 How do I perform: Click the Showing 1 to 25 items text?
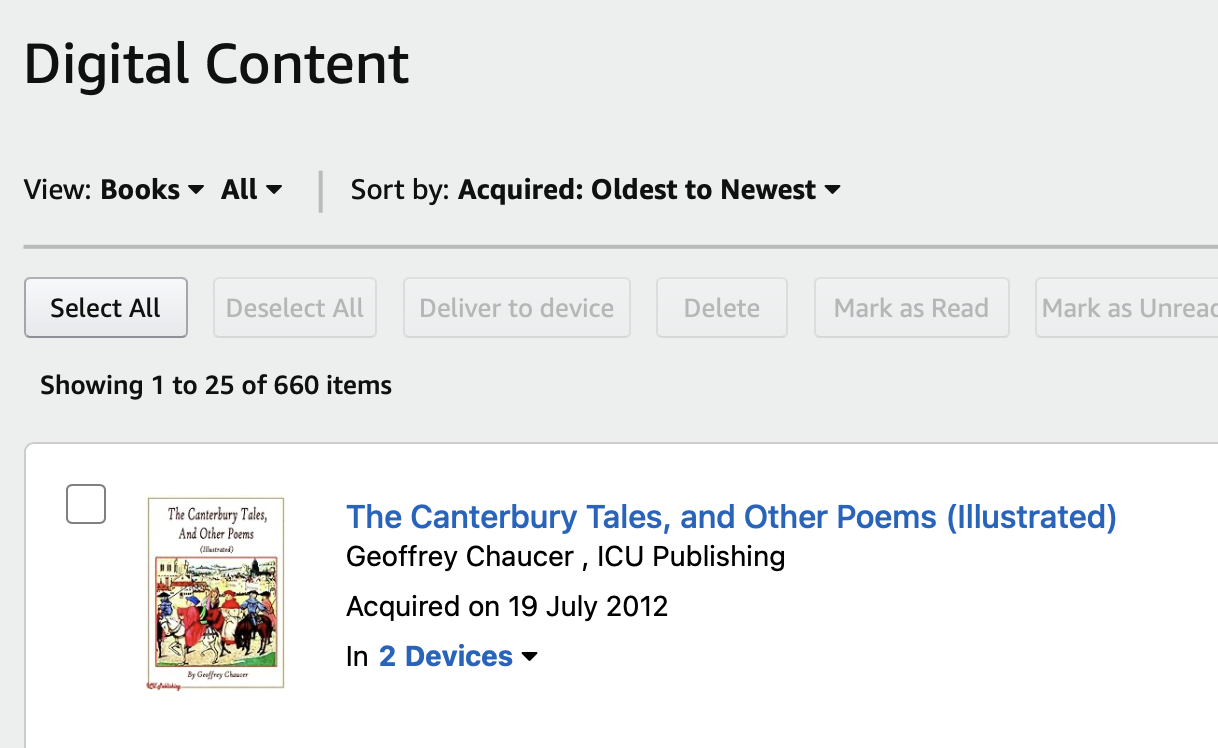[x=215, y=384]
